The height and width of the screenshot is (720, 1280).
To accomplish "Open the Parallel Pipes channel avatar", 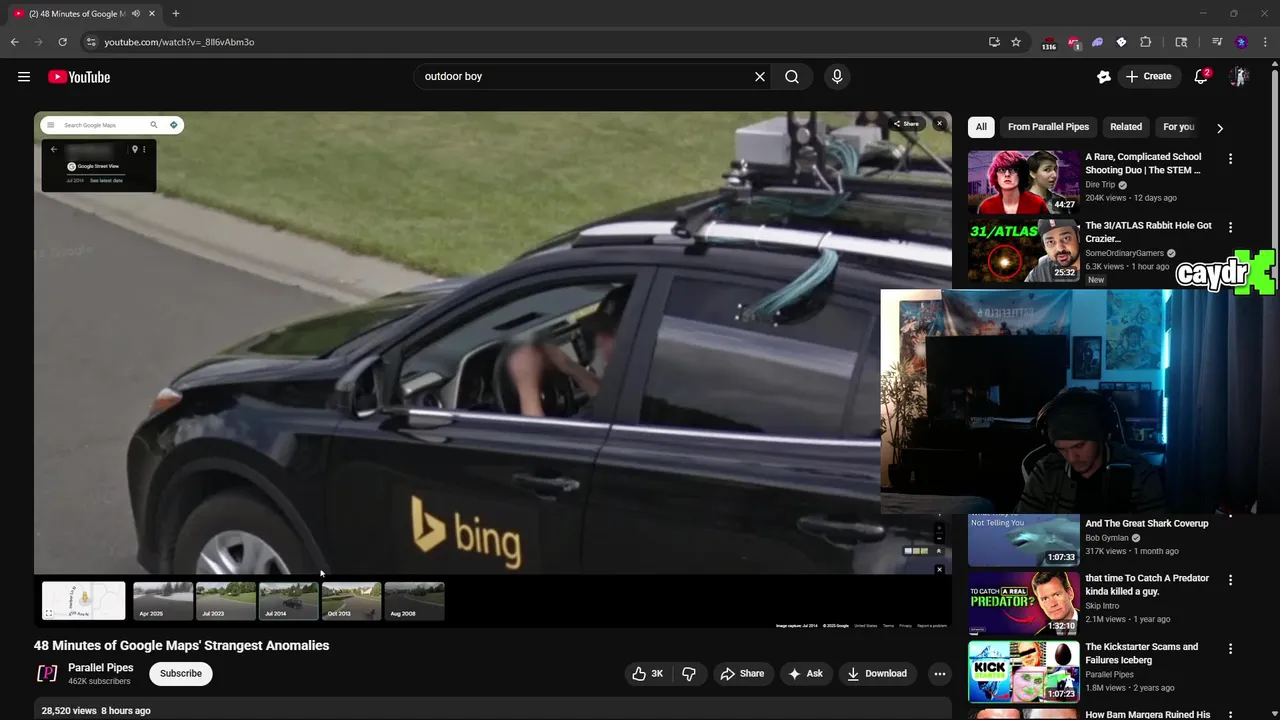I will [47, 674].
